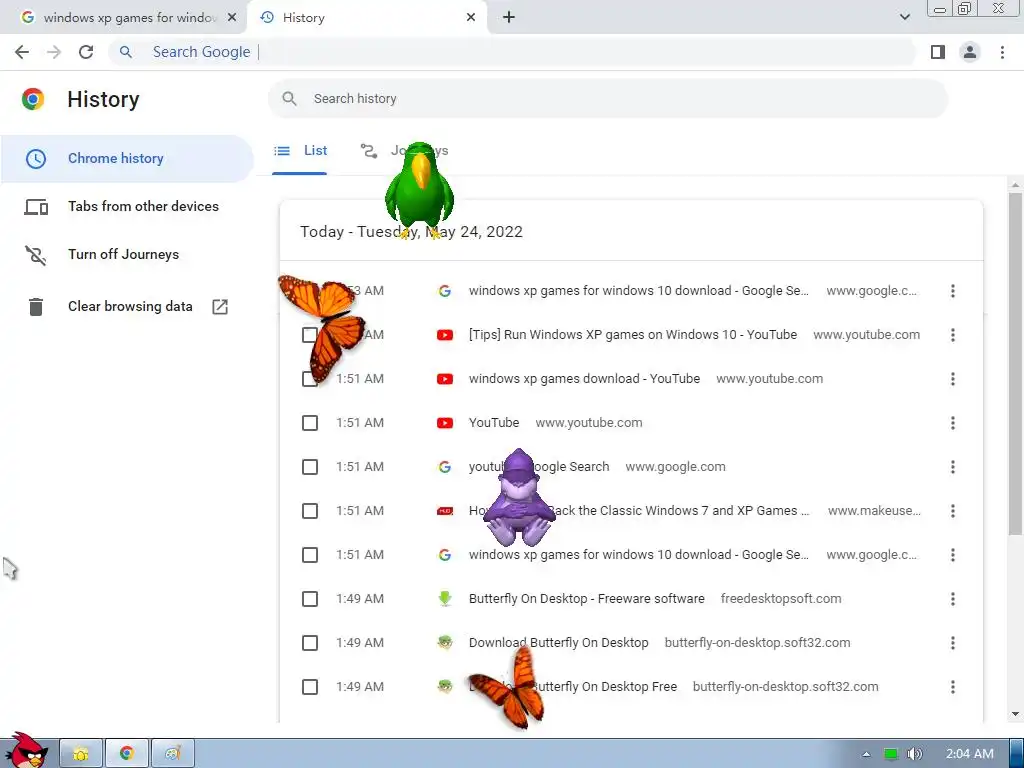Check the 1:51 AM windows xp games Google entry box
Viewport: 1024px width, 768px height.
[x=310, y=555]
